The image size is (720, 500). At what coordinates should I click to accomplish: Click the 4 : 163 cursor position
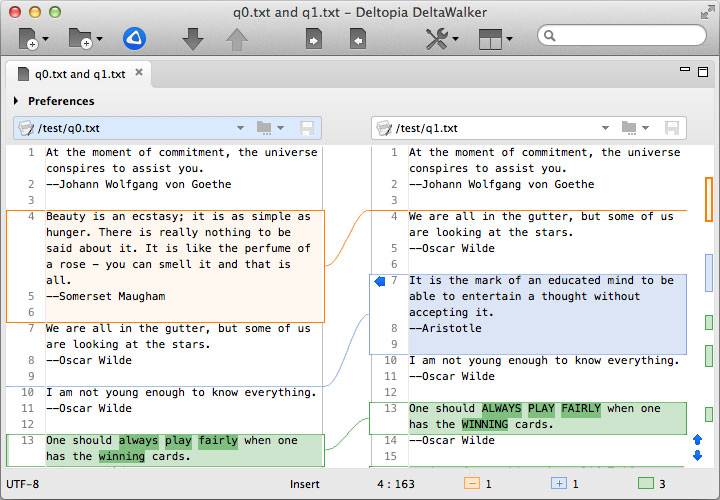(x=396, y=484)
